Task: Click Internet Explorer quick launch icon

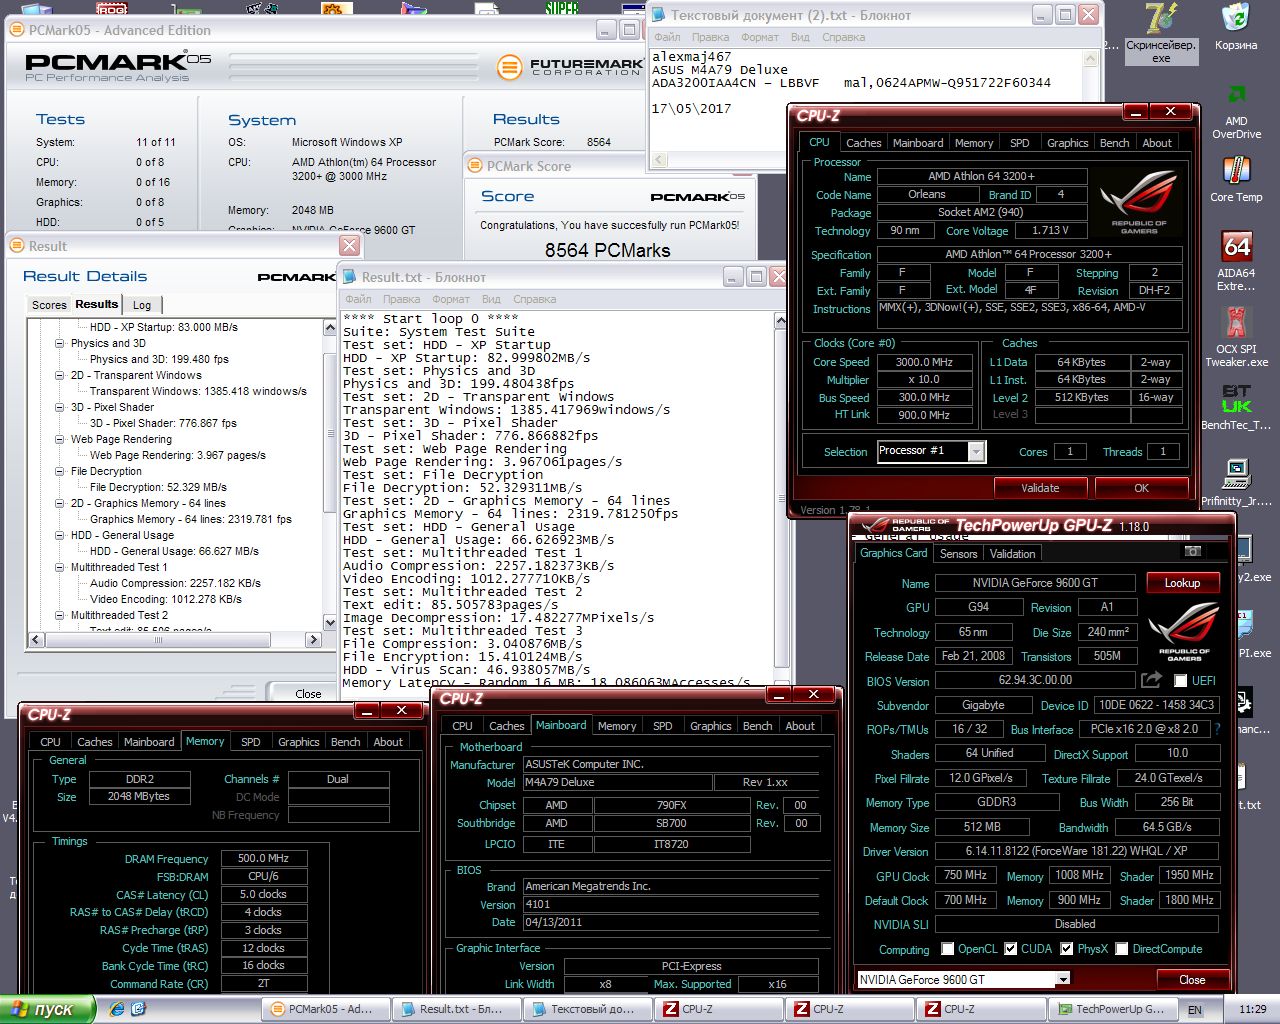Action: pyautogui.click(x=117, y=1009)
